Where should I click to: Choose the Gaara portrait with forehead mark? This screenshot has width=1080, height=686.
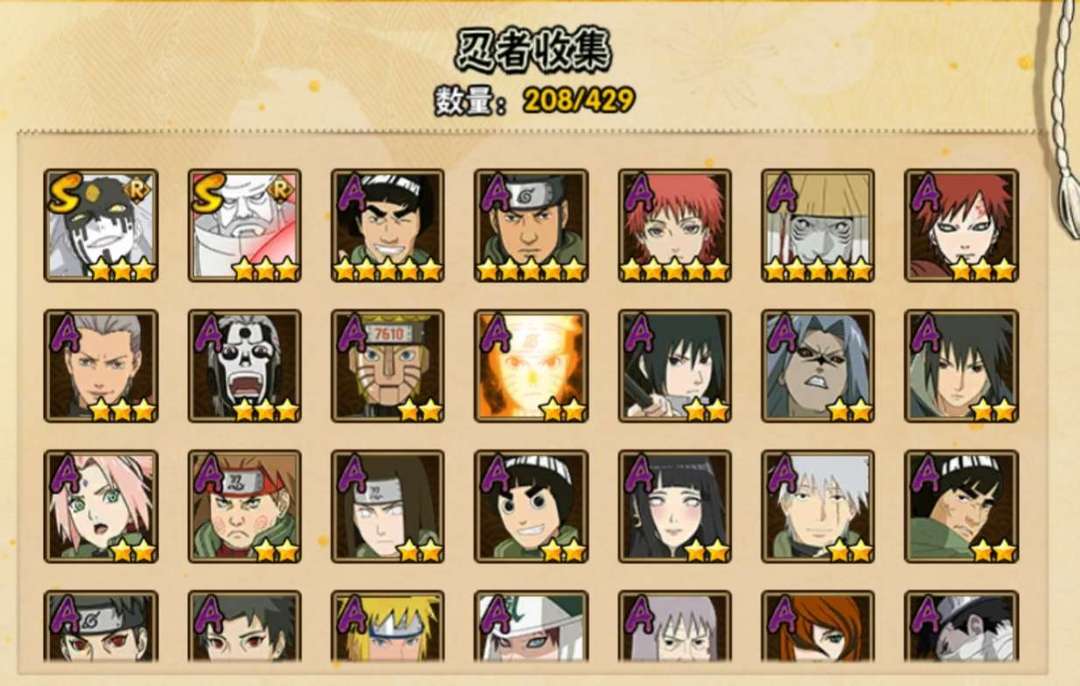pos(962,225)
